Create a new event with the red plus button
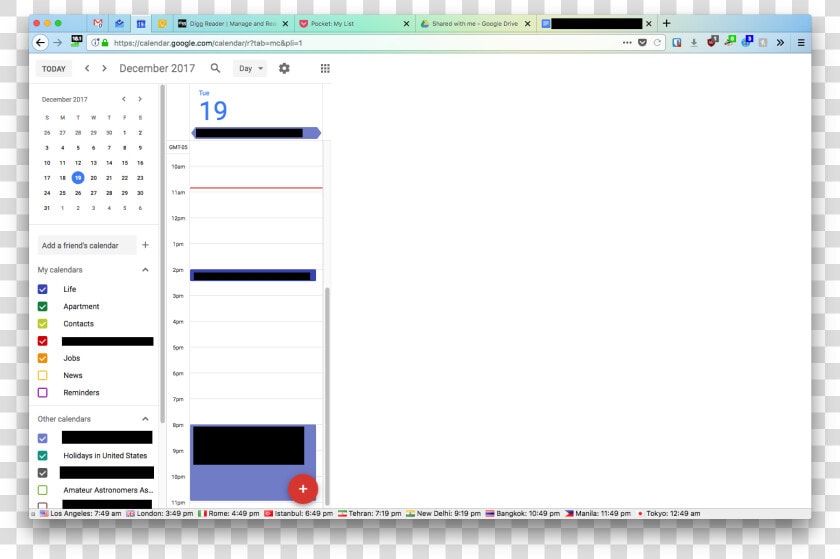 (303, 489)
